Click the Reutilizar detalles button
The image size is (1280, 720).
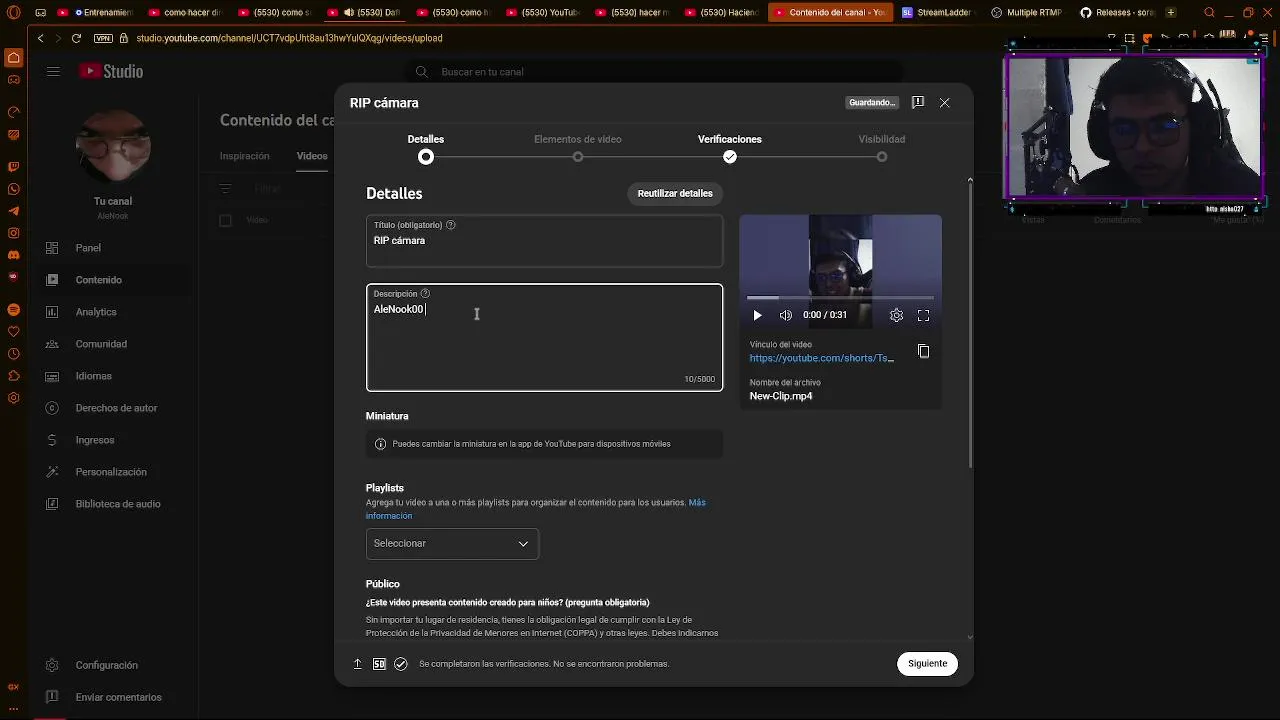675,193
